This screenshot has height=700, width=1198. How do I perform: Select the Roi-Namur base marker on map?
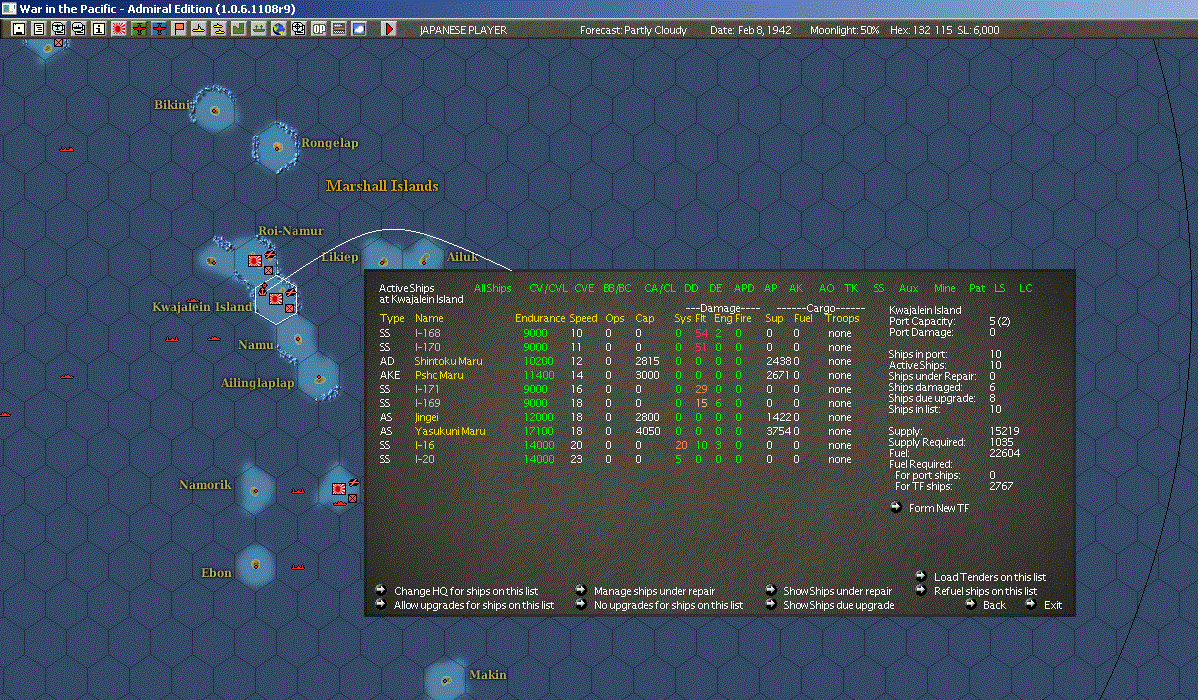coord(255,261)
